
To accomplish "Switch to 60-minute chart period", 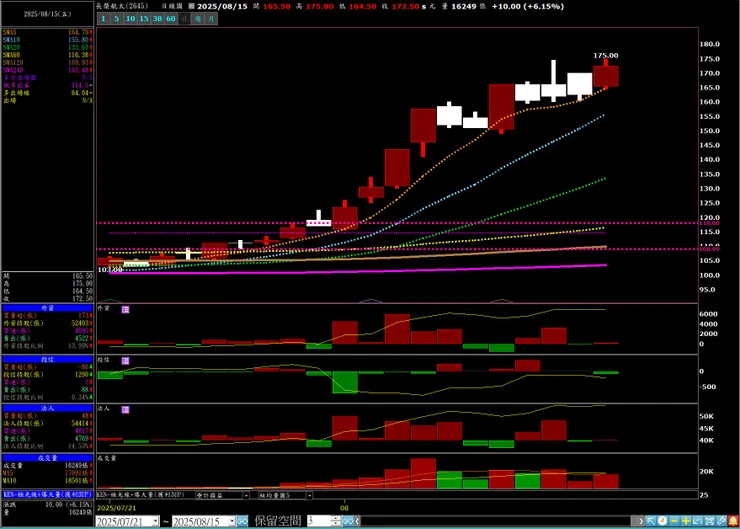I will point(171,19).
